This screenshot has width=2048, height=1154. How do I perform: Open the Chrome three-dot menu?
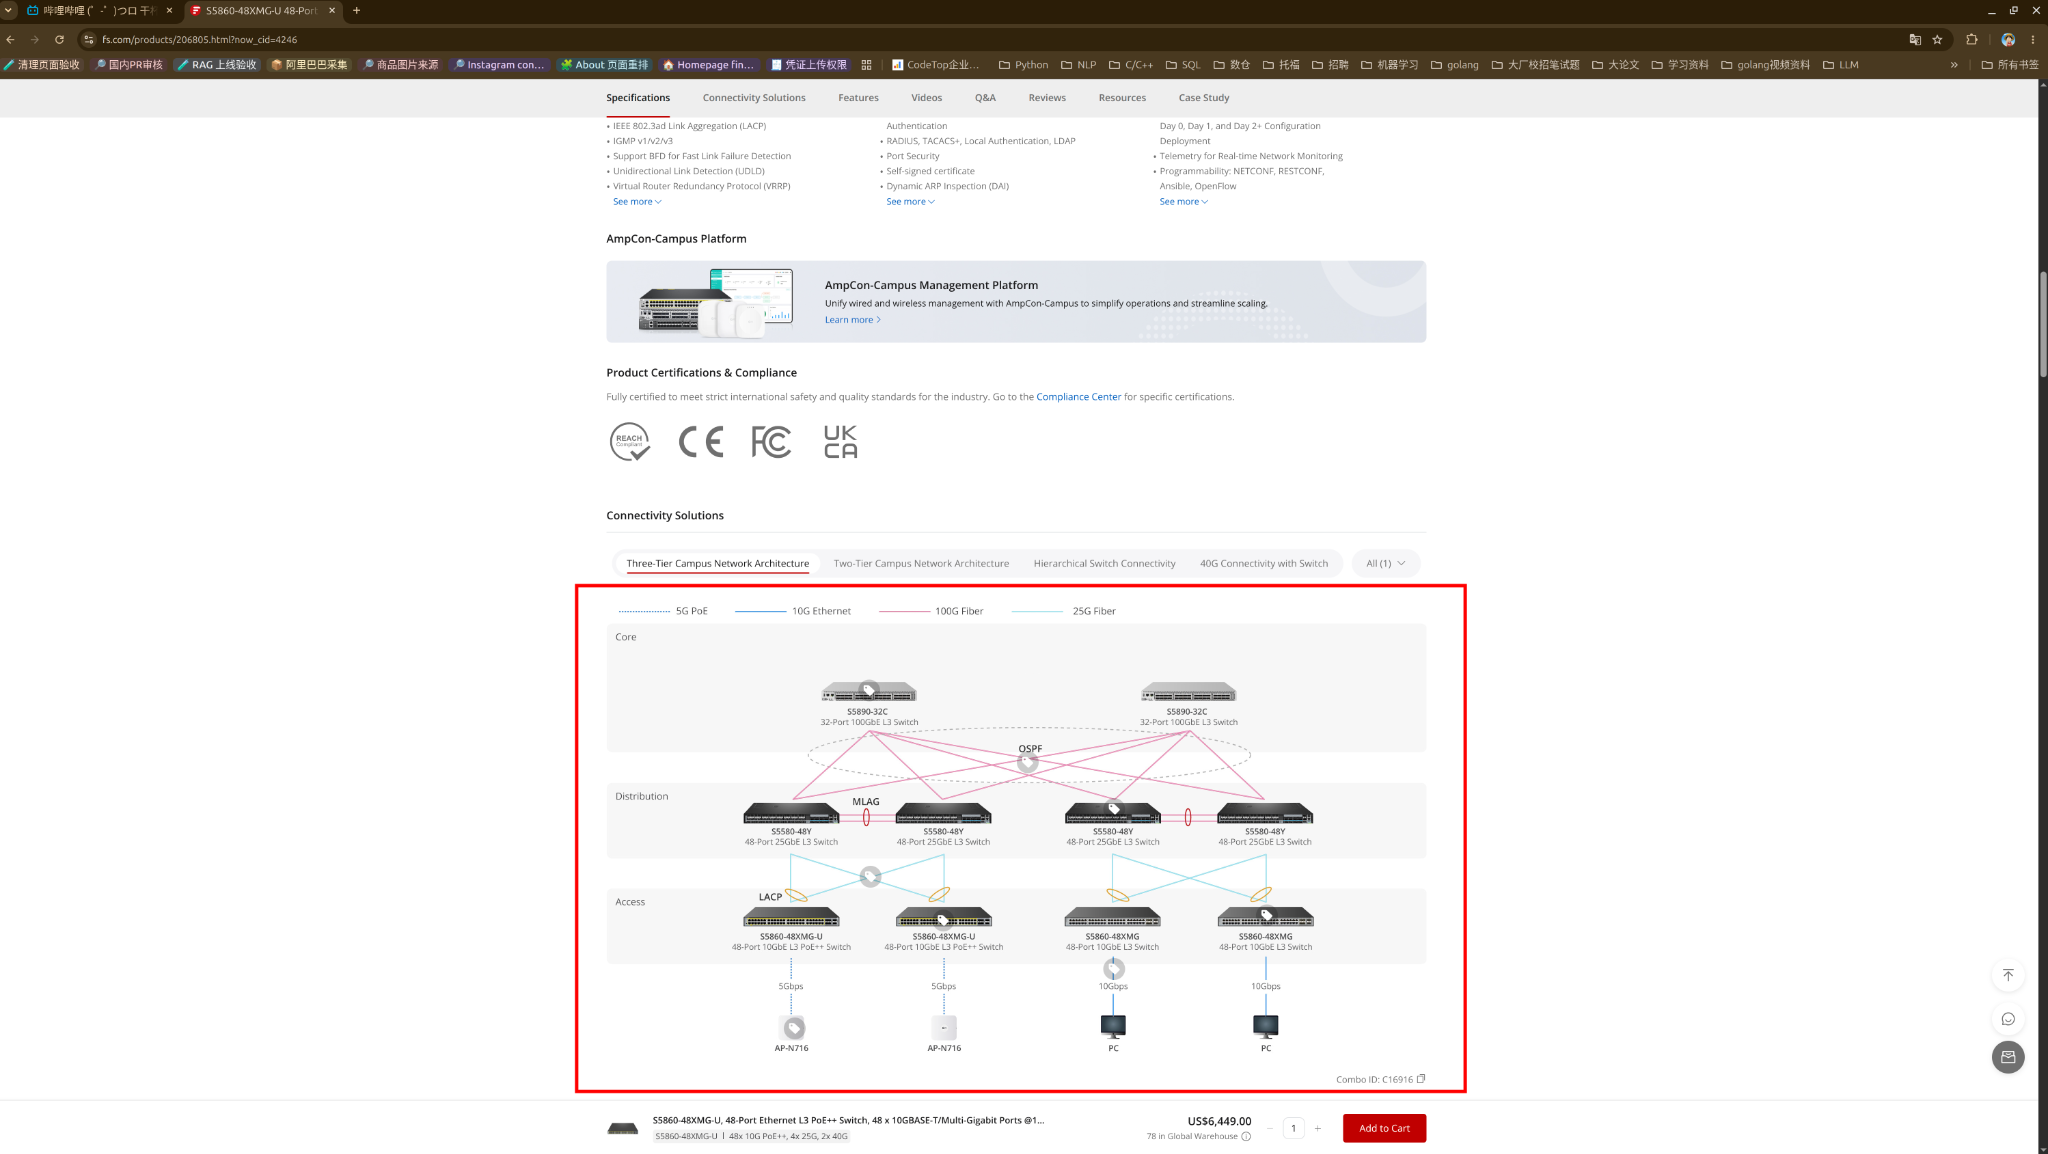click(x=2033, y=40)
